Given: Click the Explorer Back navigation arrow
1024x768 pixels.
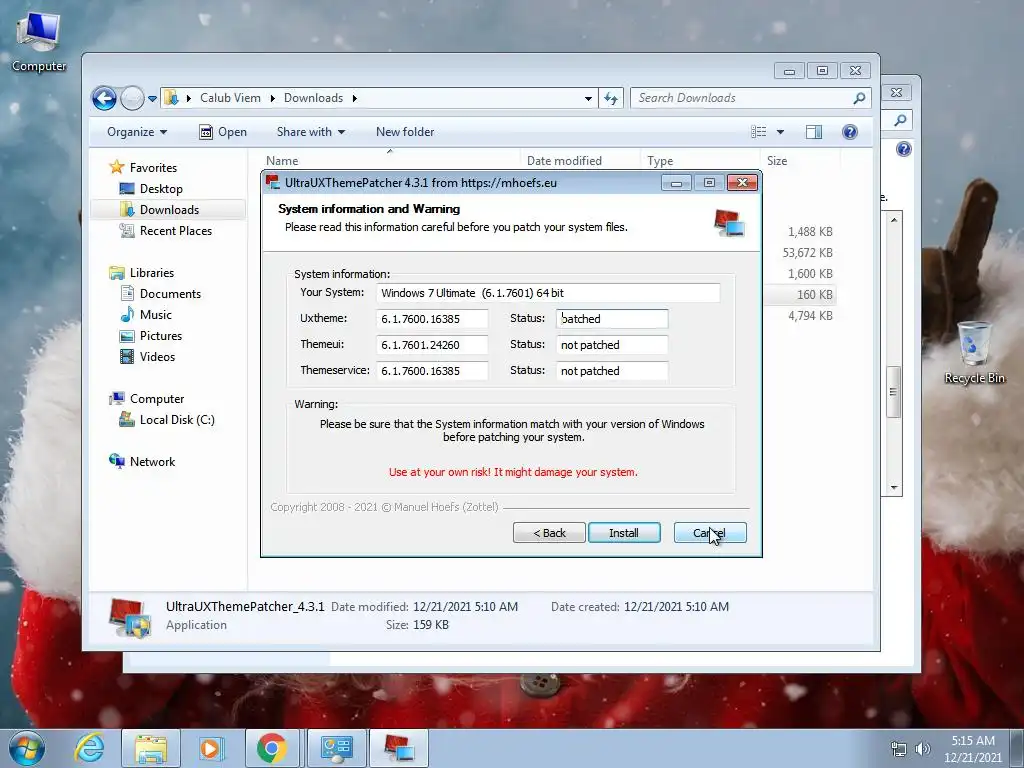Looking at the screenshot, I should pos(104,99).
